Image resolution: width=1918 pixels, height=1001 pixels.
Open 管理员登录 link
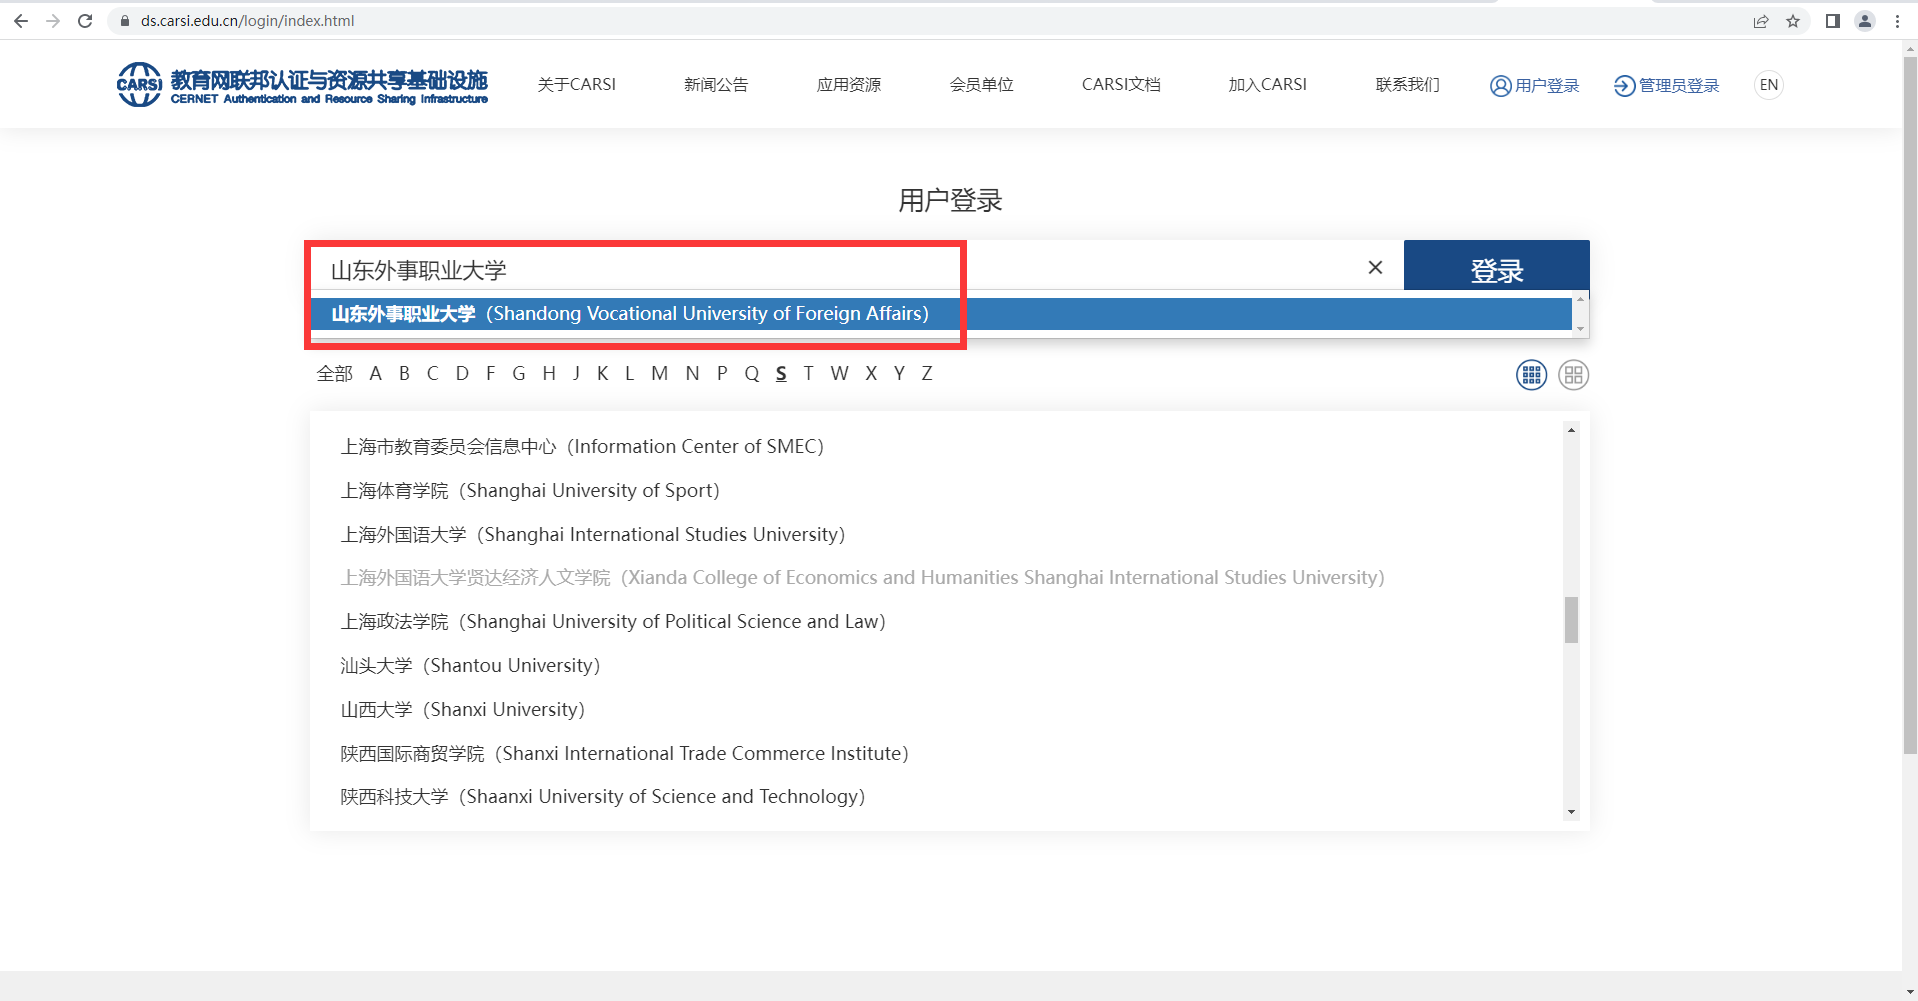tap(1667, 86)
